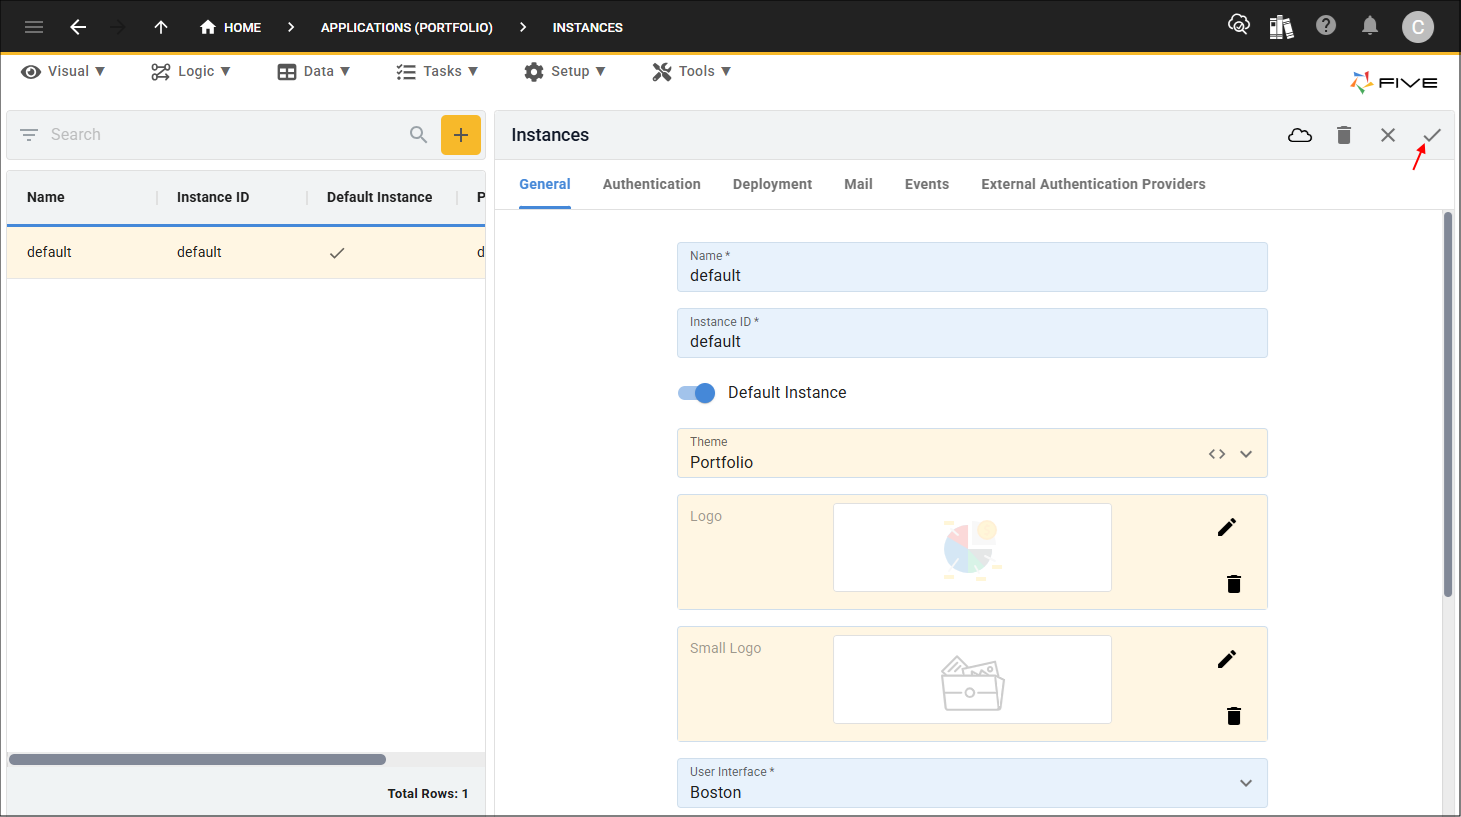Click into the Search field

point(225,135)
